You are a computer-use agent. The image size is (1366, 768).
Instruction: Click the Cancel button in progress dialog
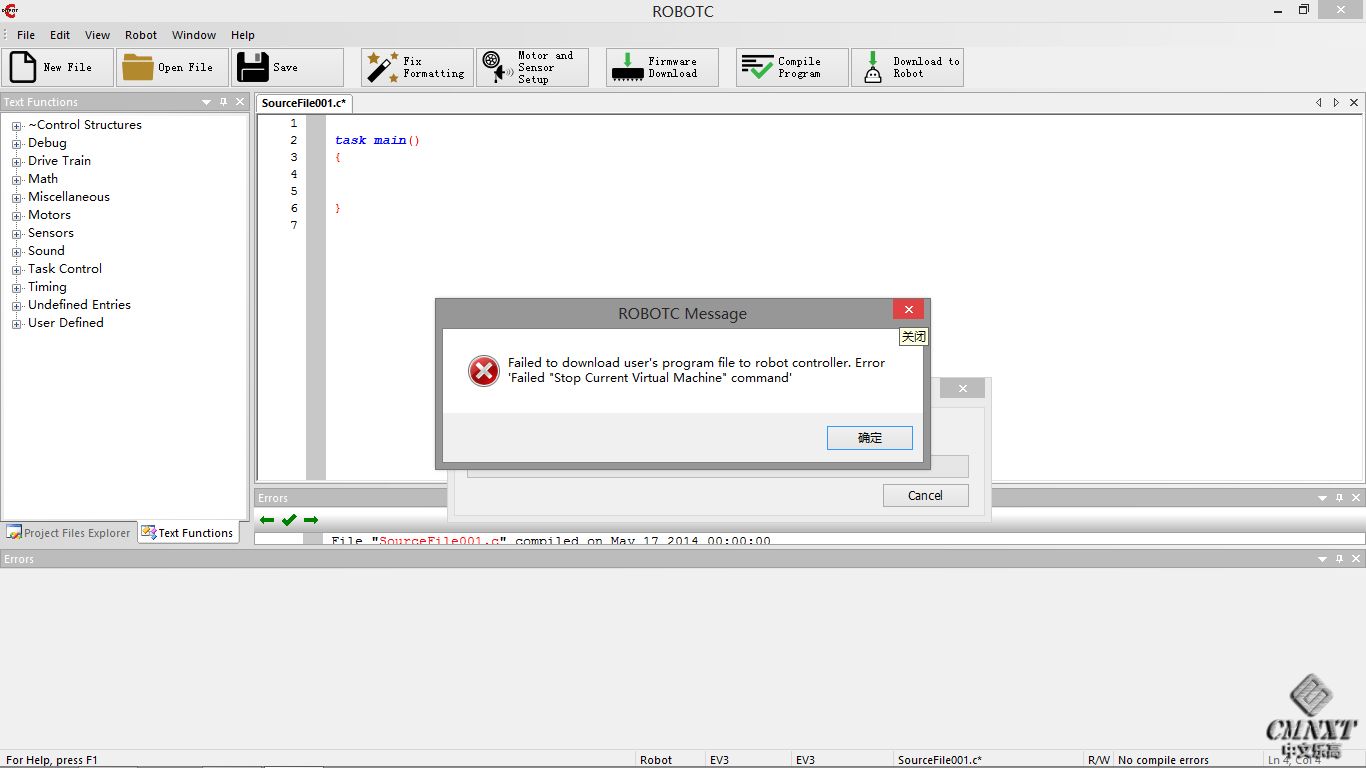925,495
